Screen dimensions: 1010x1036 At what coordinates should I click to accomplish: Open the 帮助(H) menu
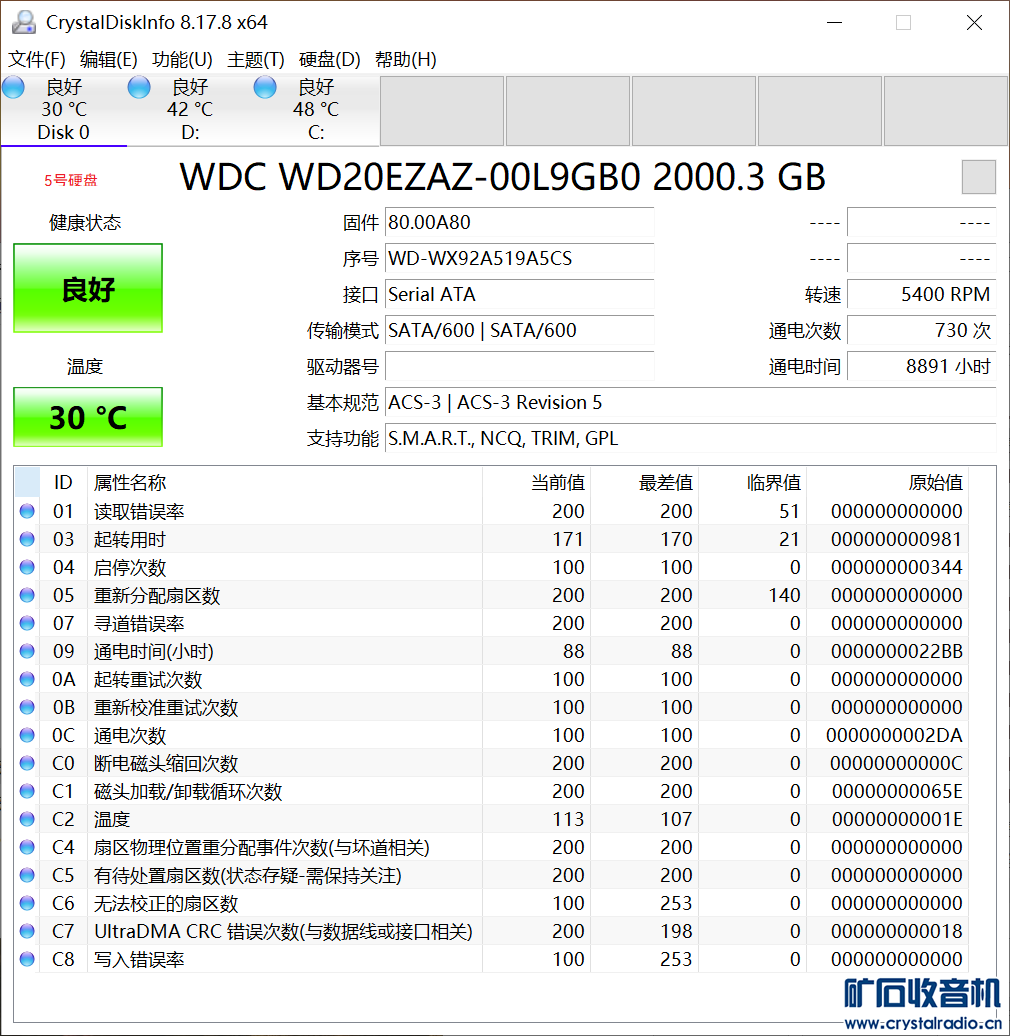click(406, 59)
